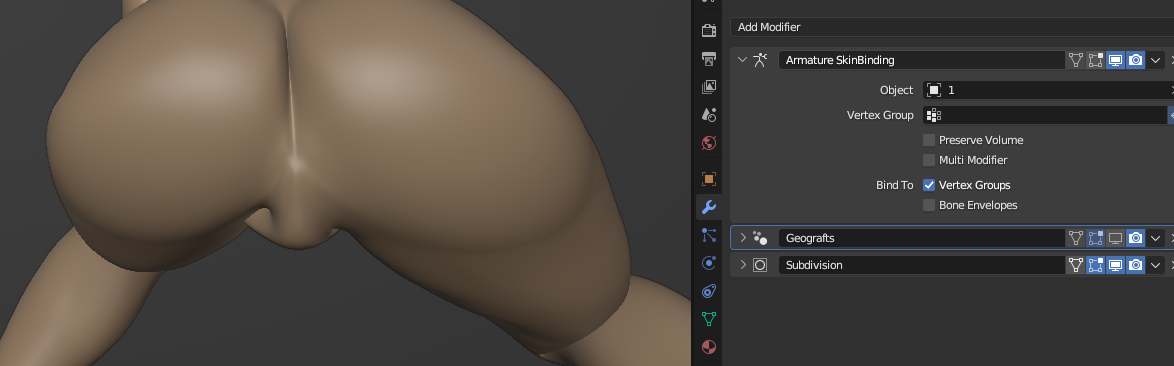Toggle viewport display for Geografts modifier
This screenshot has width=1174, height=366.
click(x=1116, y=238)
